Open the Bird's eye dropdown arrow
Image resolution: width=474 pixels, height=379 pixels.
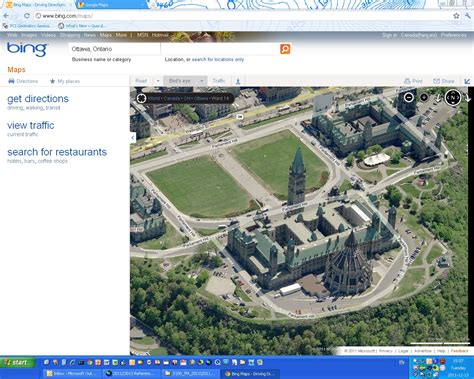202,81
